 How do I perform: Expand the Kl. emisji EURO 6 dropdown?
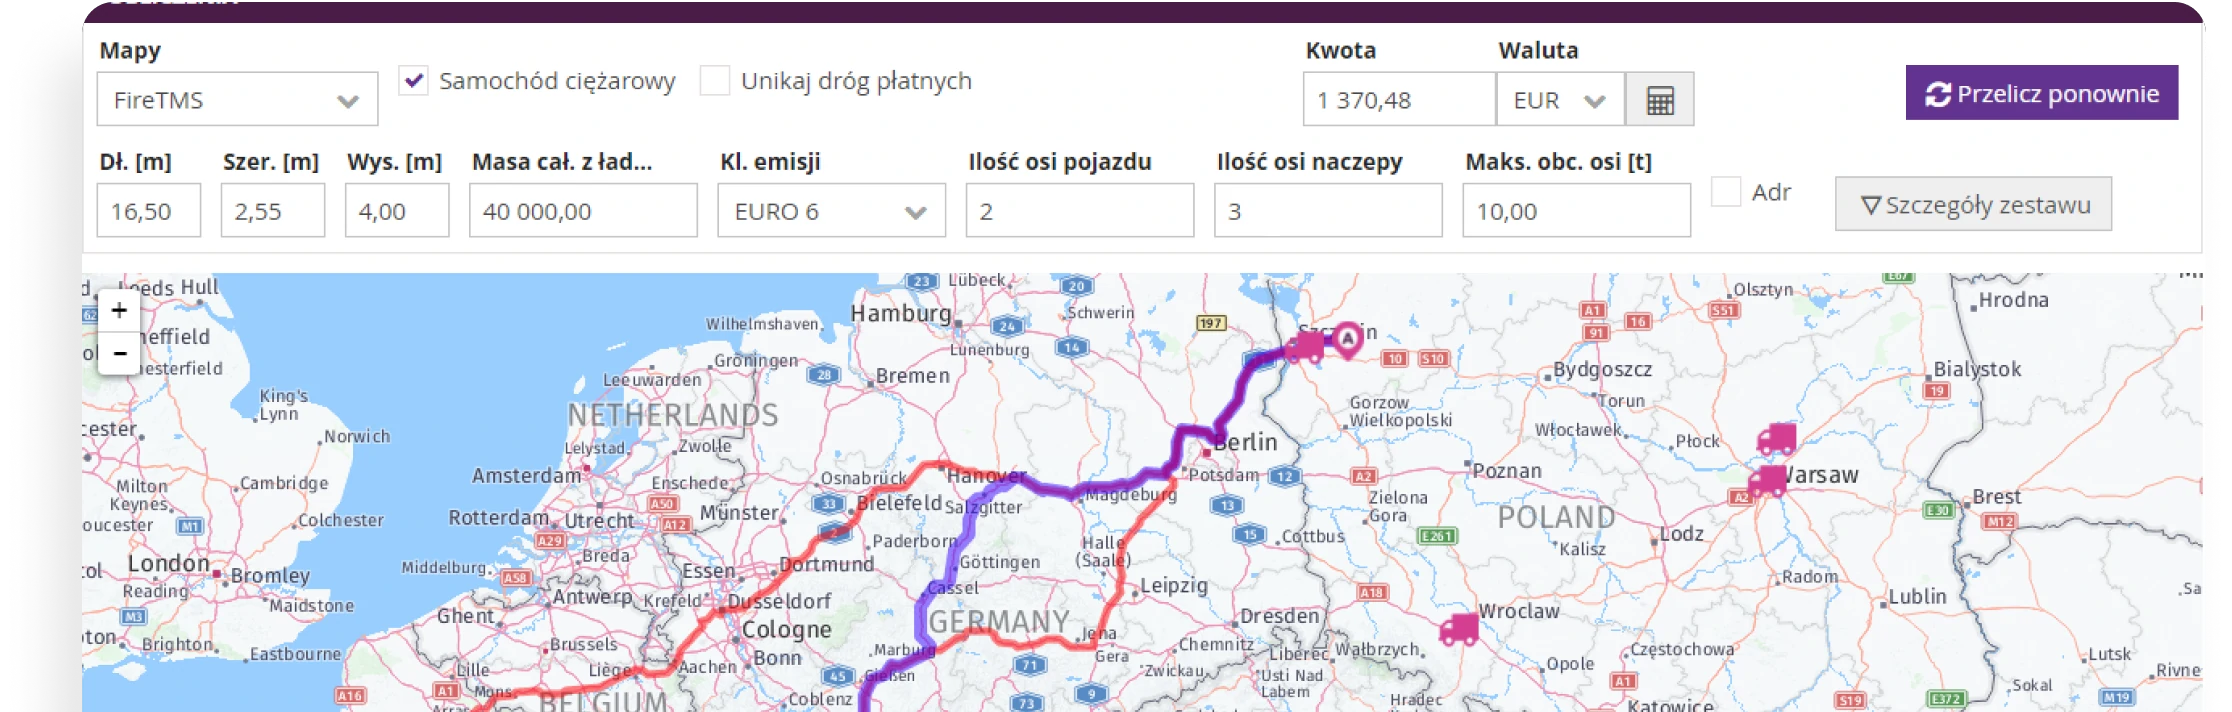830,211
